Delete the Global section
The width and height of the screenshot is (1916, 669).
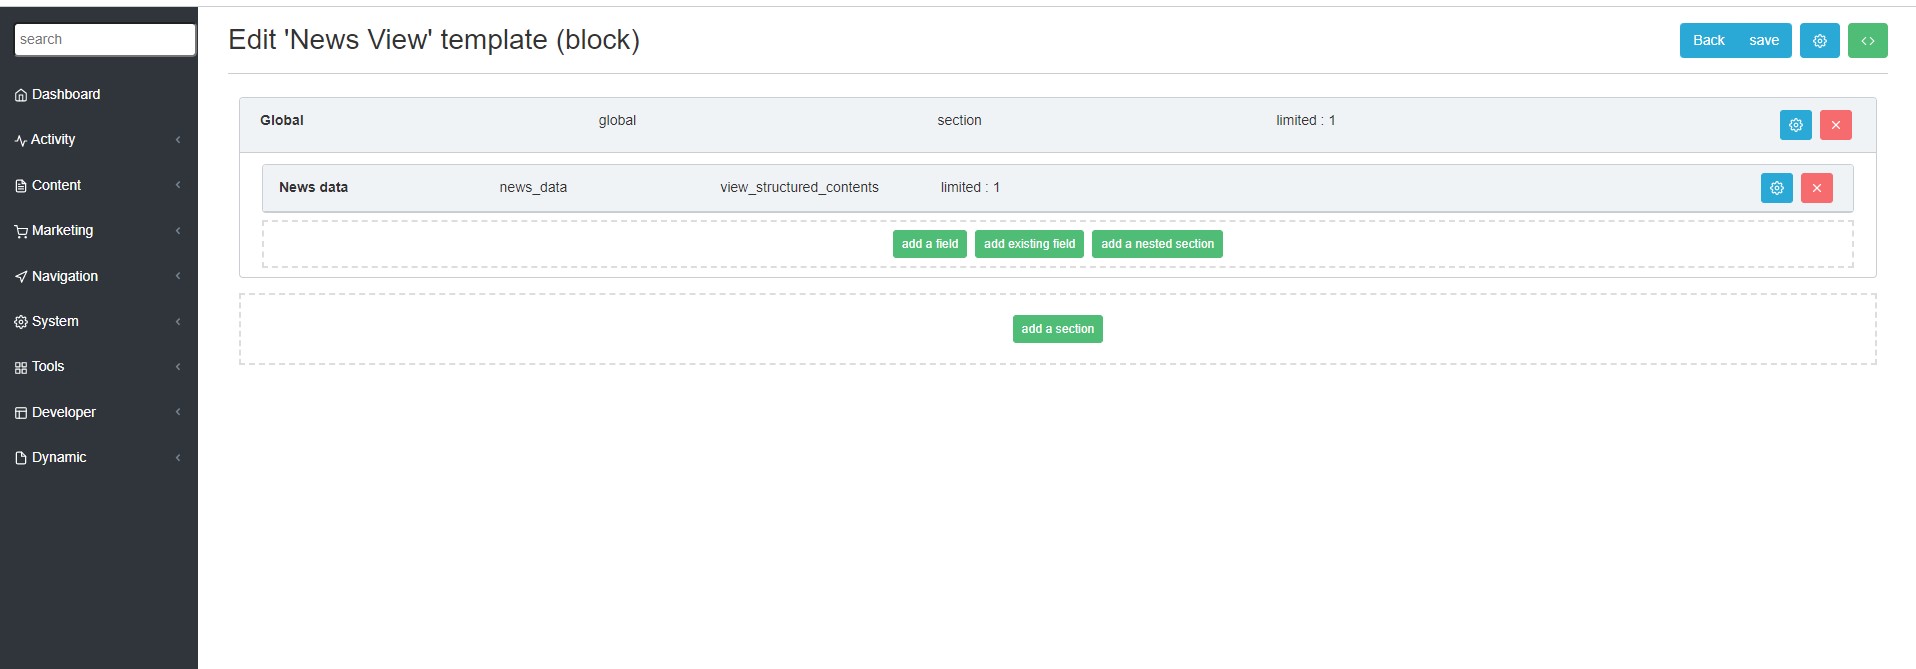click(x=1835, y=125)
